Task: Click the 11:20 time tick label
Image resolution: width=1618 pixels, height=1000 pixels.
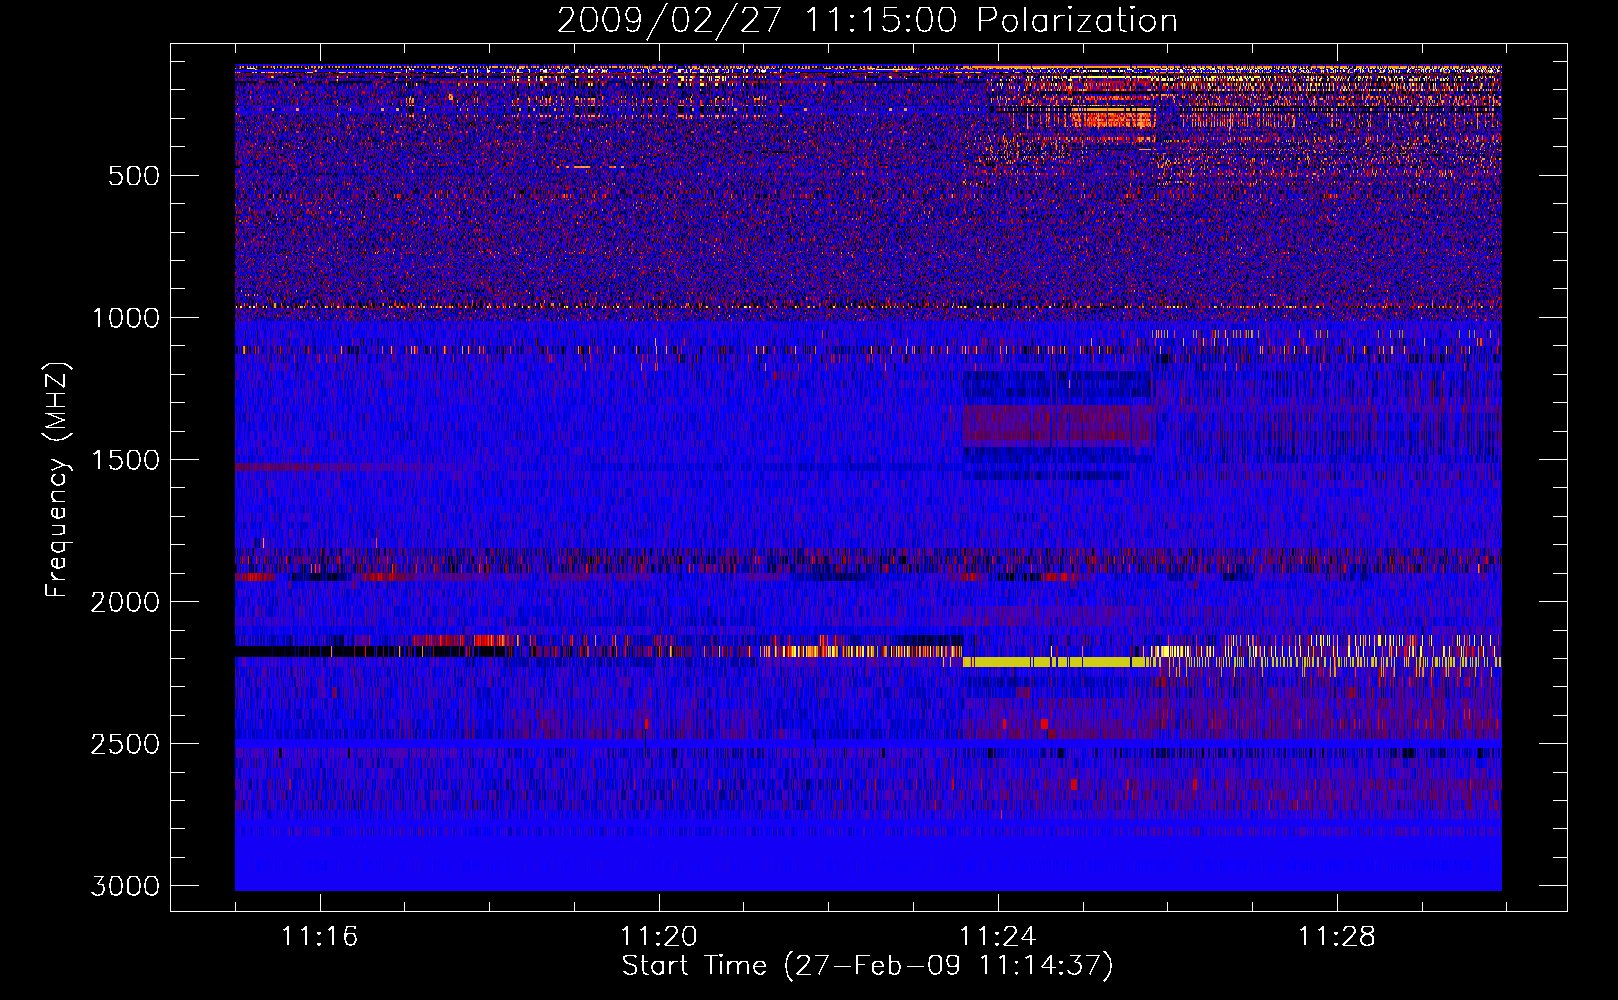Action: [x=659, y=937]
